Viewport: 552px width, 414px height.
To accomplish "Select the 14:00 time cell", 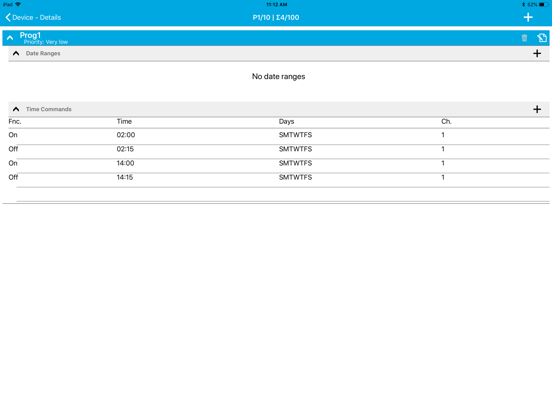I will tap(125, 163).
